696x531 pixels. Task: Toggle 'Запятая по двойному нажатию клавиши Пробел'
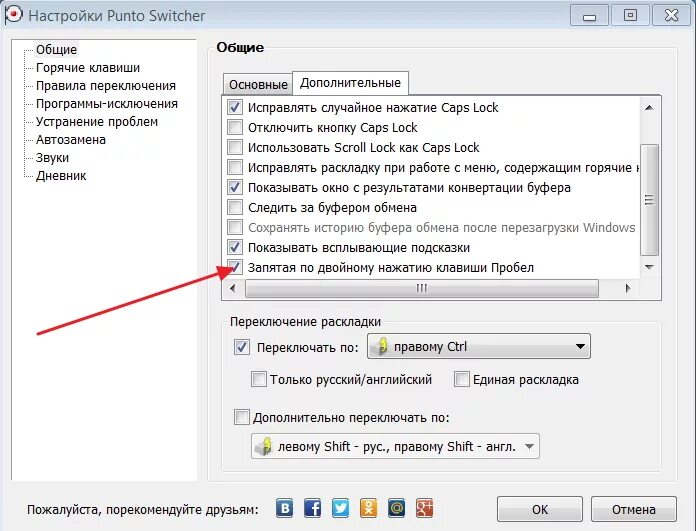click(235, 267)
